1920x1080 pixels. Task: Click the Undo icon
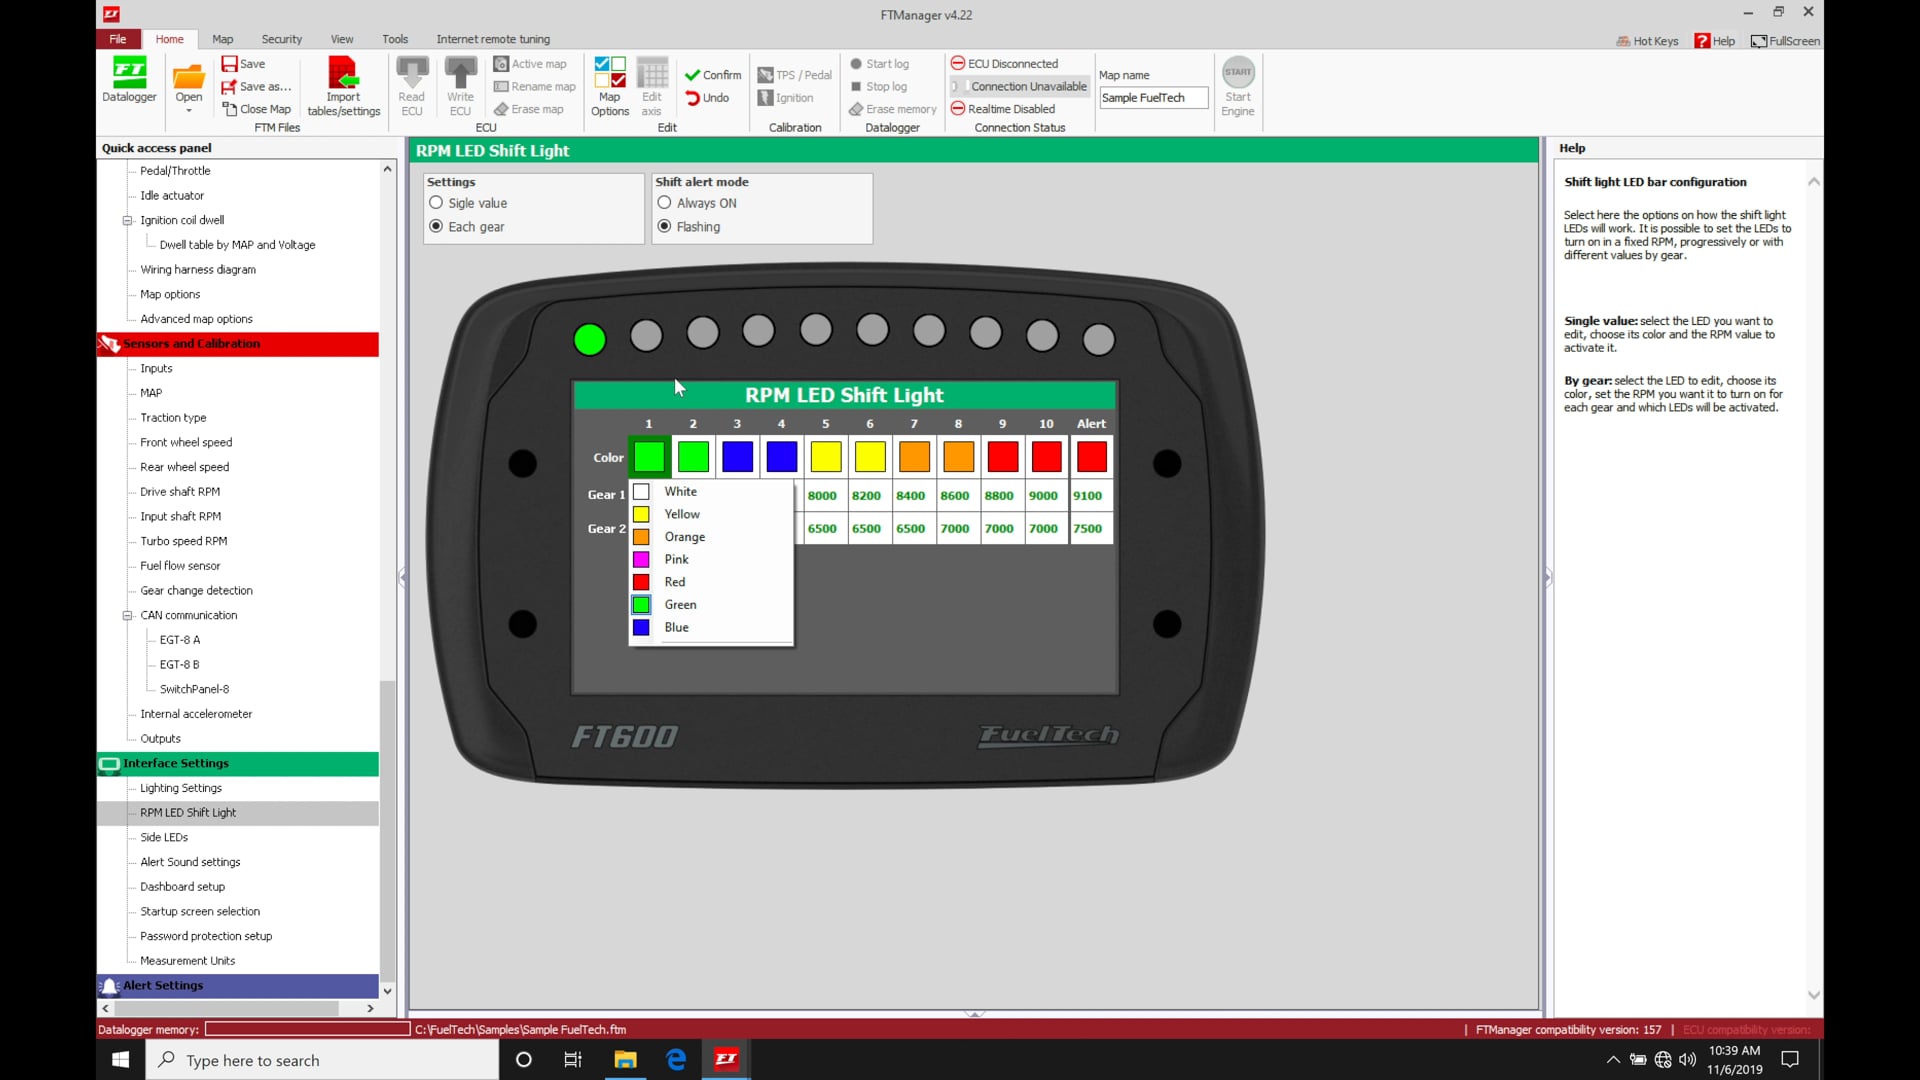(710, 98)
